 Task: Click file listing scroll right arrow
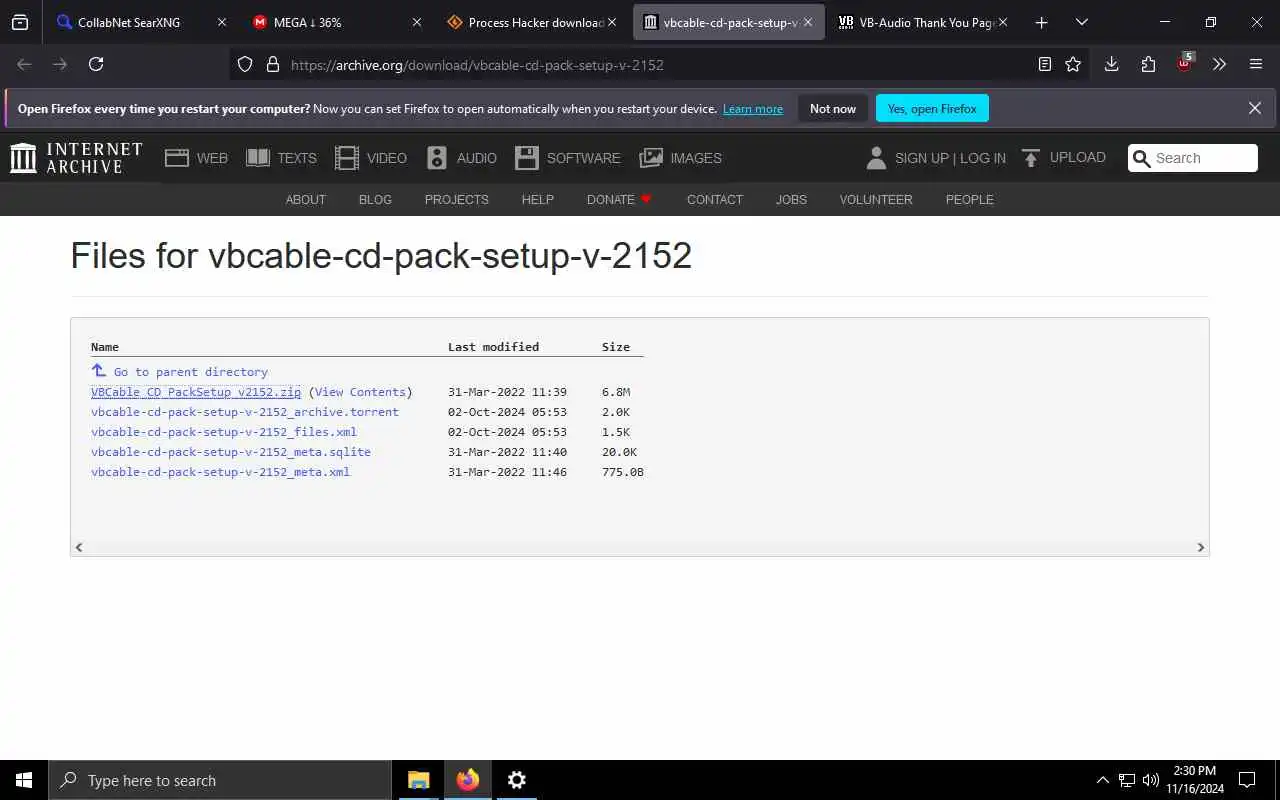[1201, 547]
